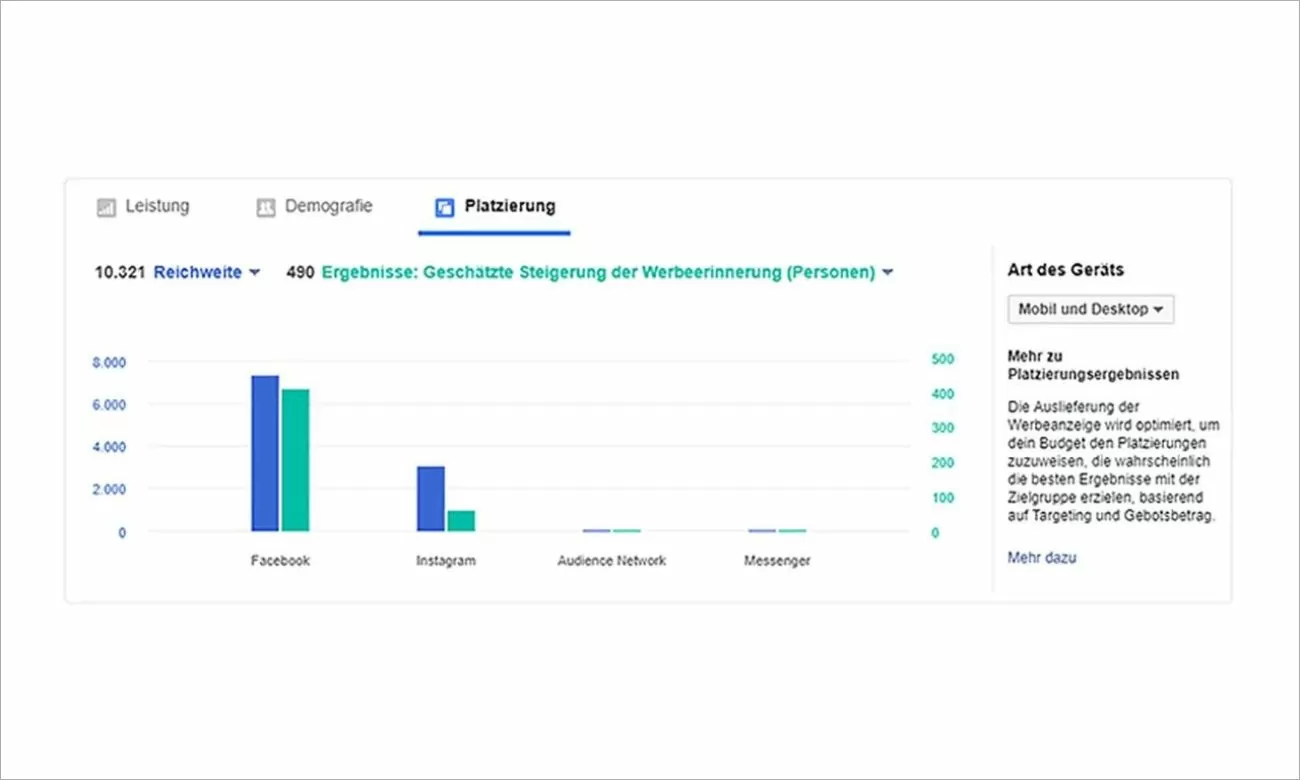The height and width of the screenshot is (780, 1300).
Task: Open the Mobil und Desktop device selector
Action: coord(1090,309)
